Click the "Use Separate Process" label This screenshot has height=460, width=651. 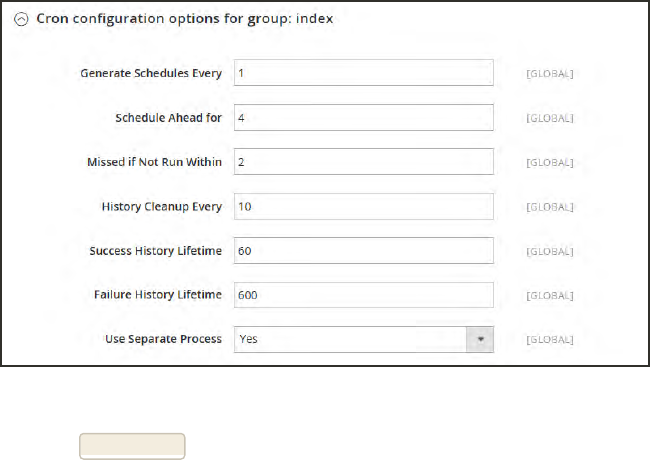coord(163,339)
